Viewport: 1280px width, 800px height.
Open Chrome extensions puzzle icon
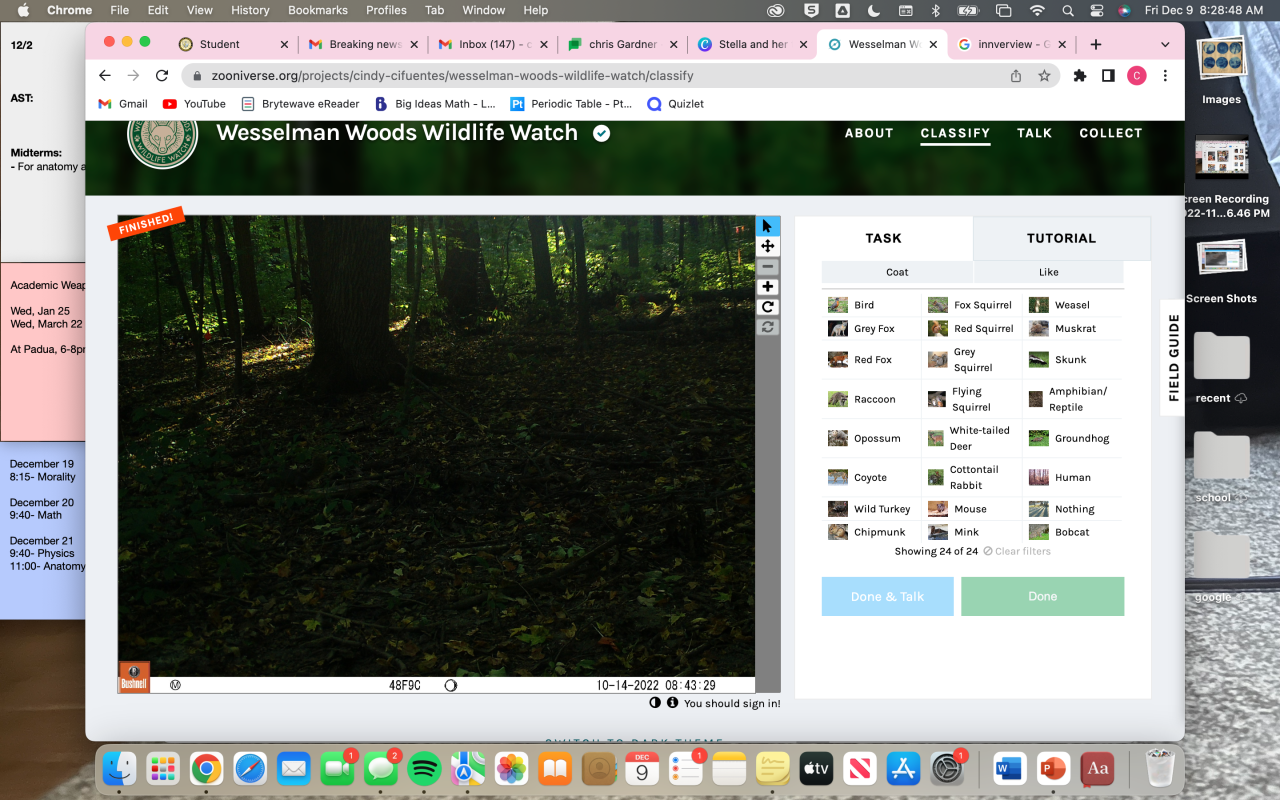pyautogui.click(x=1080, y=76)
